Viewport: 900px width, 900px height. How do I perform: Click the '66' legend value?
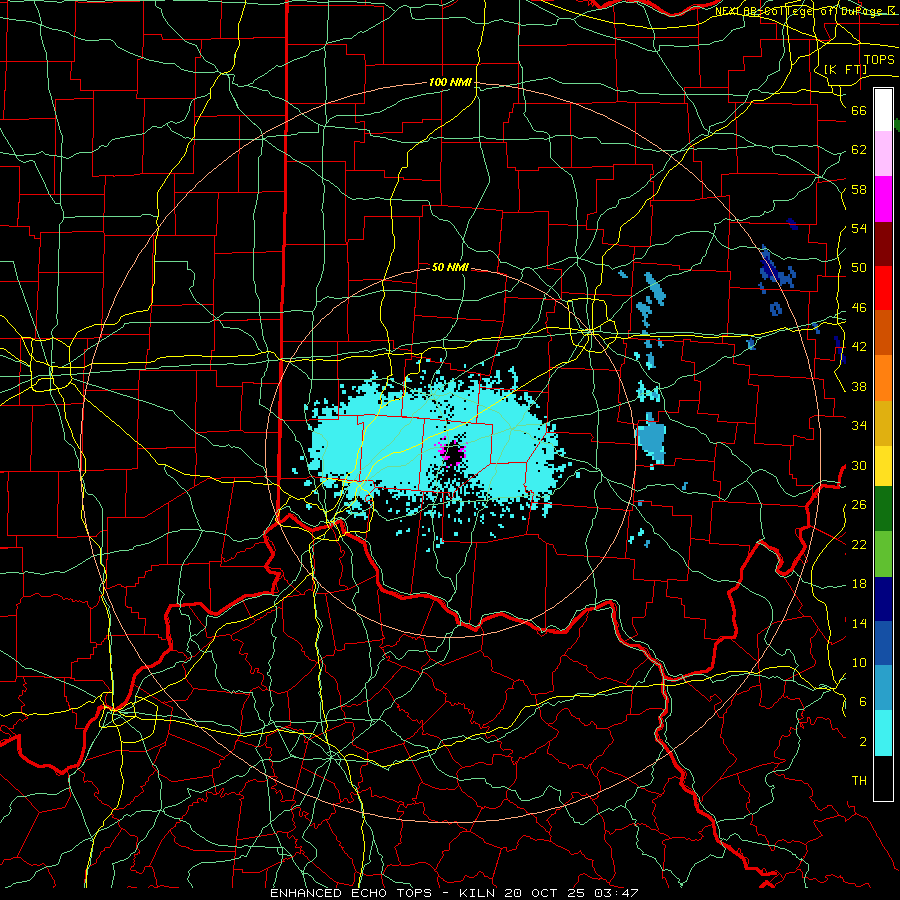point(859,110)
